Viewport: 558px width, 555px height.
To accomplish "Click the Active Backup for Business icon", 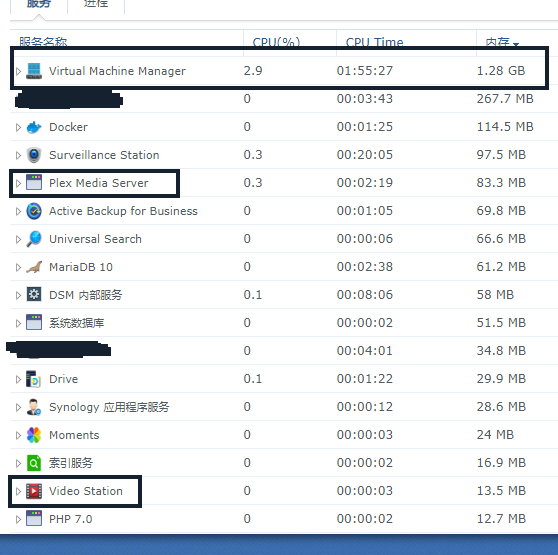I will click(34, 211).
